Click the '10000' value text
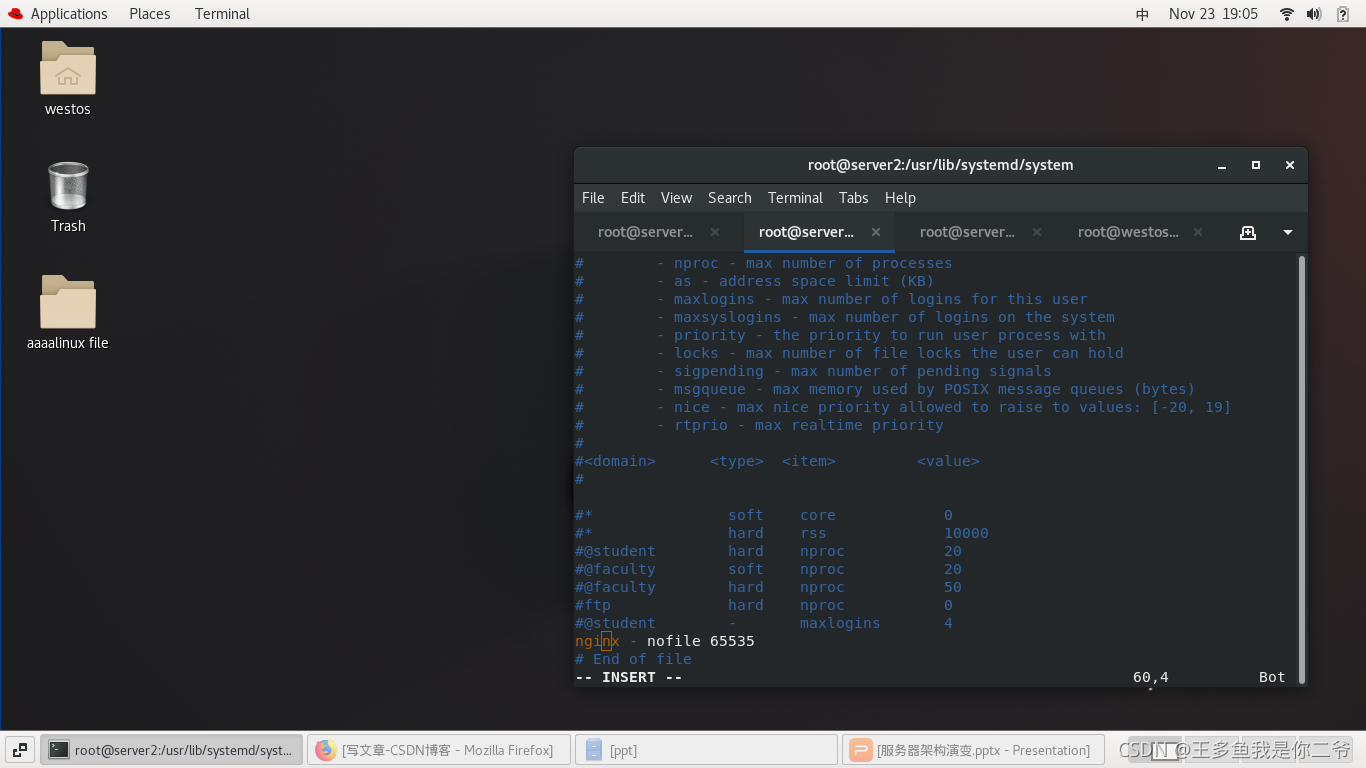Viewport: 1366px width, 768px height. coord(966,533)
